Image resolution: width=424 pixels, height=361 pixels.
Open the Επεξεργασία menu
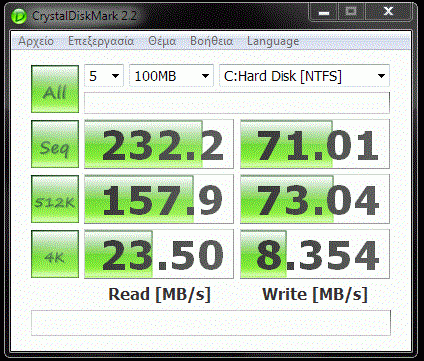point(101,41)
